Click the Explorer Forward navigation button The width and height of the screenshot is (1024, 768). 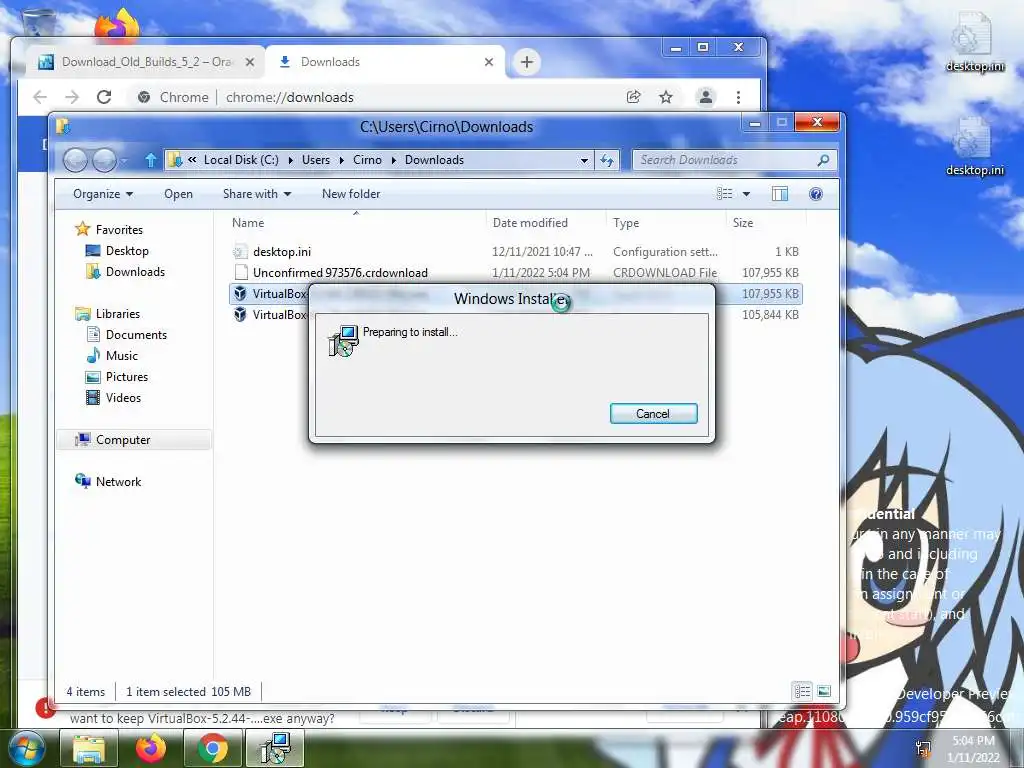click(x=104, y=160)
